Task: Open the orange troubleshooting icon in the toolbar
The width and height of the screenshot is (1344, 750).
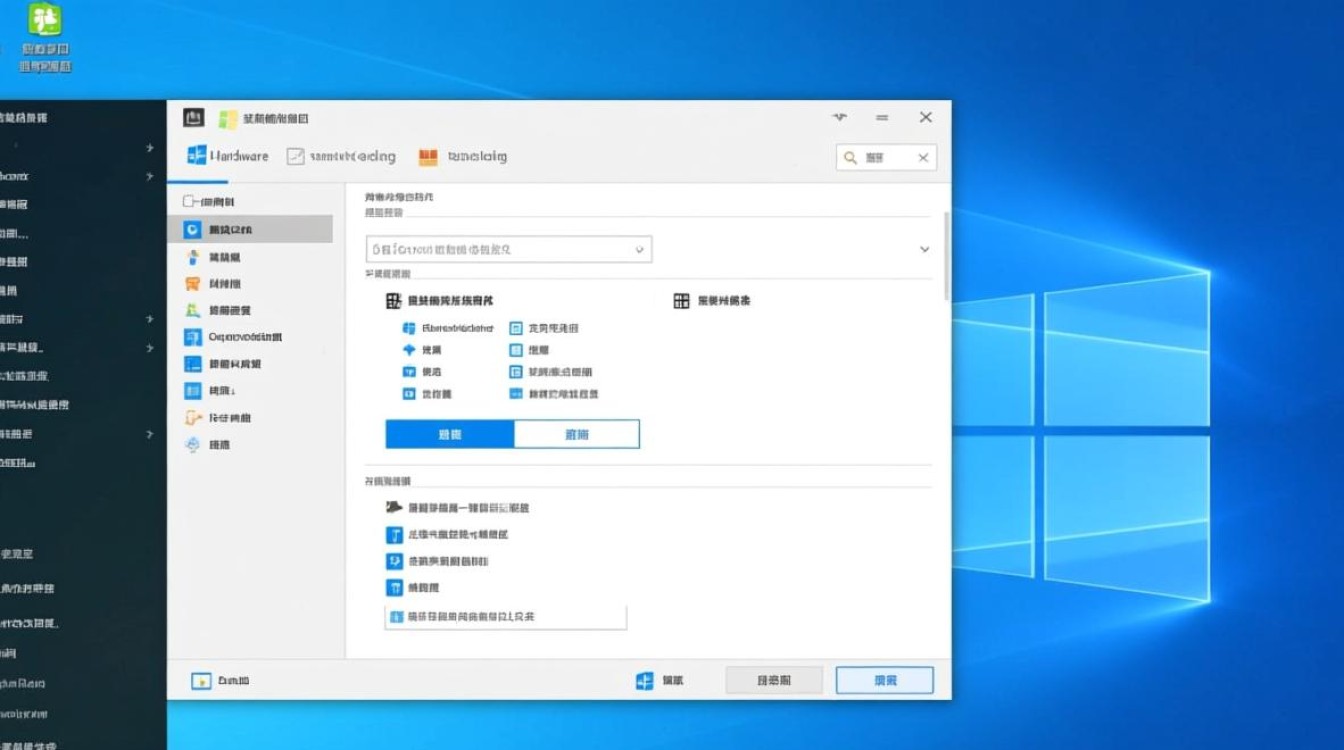Action: coord(428,156)
